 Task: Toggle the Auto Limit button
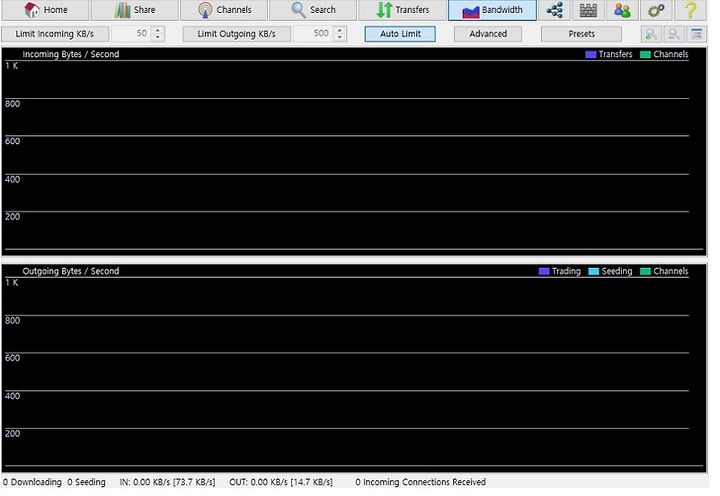(x=400, y=34)
